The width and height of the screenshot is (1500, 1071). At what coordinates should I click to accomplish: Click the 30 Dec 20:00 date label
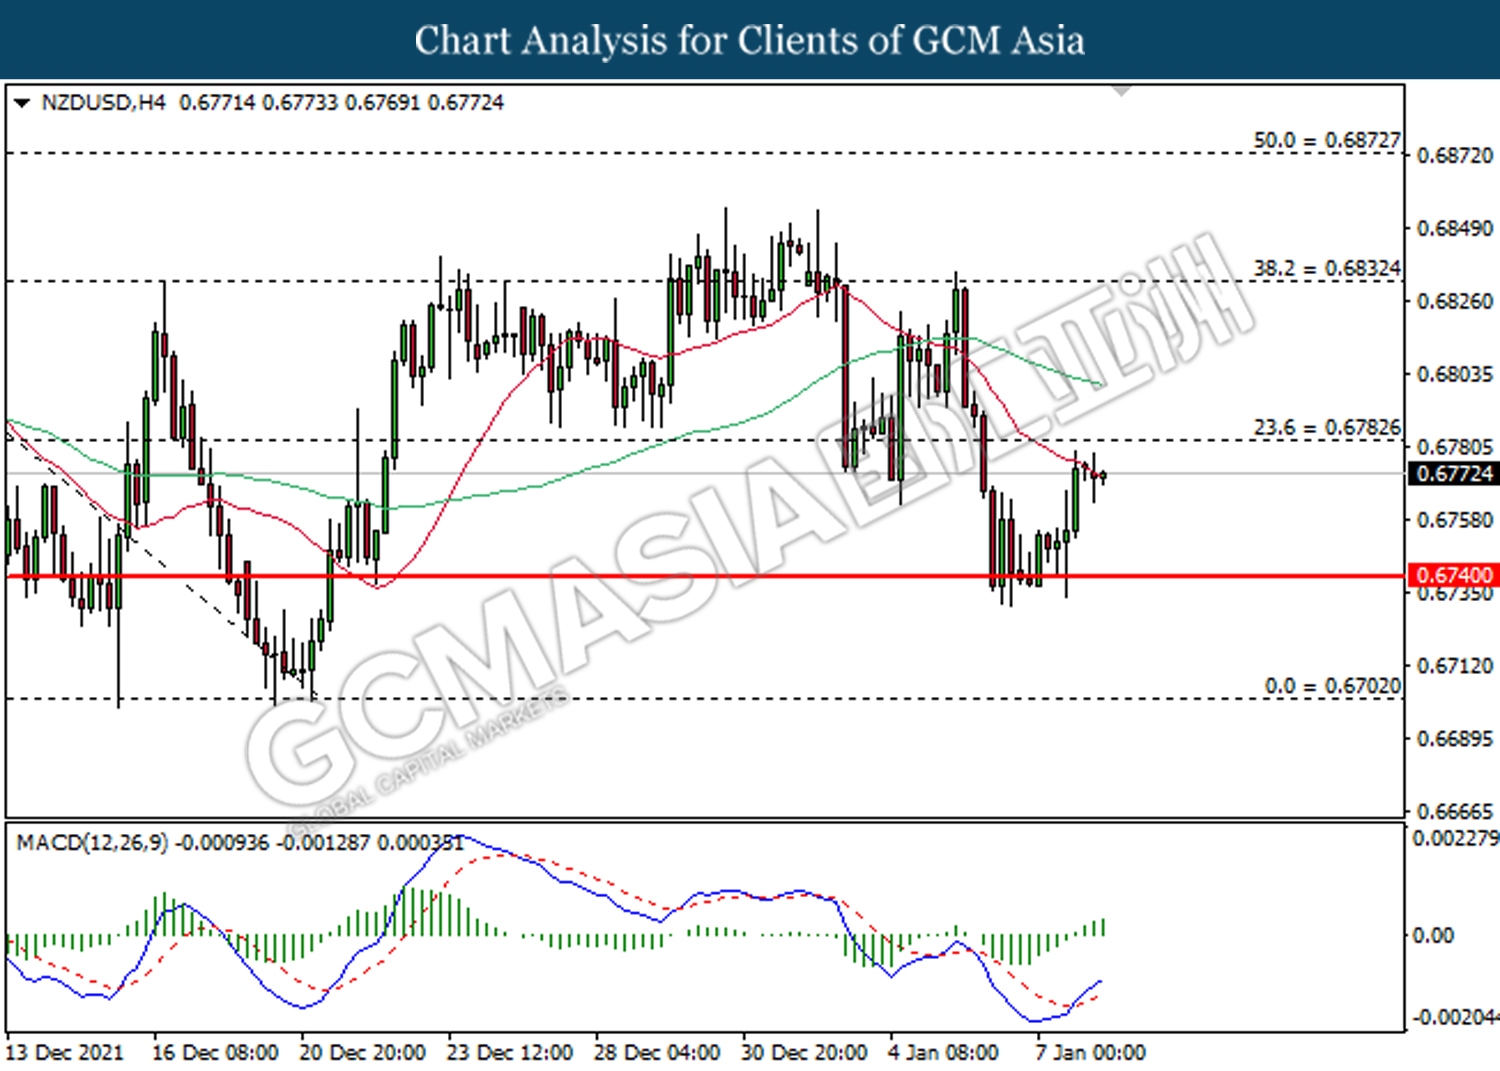(804, 1053)
